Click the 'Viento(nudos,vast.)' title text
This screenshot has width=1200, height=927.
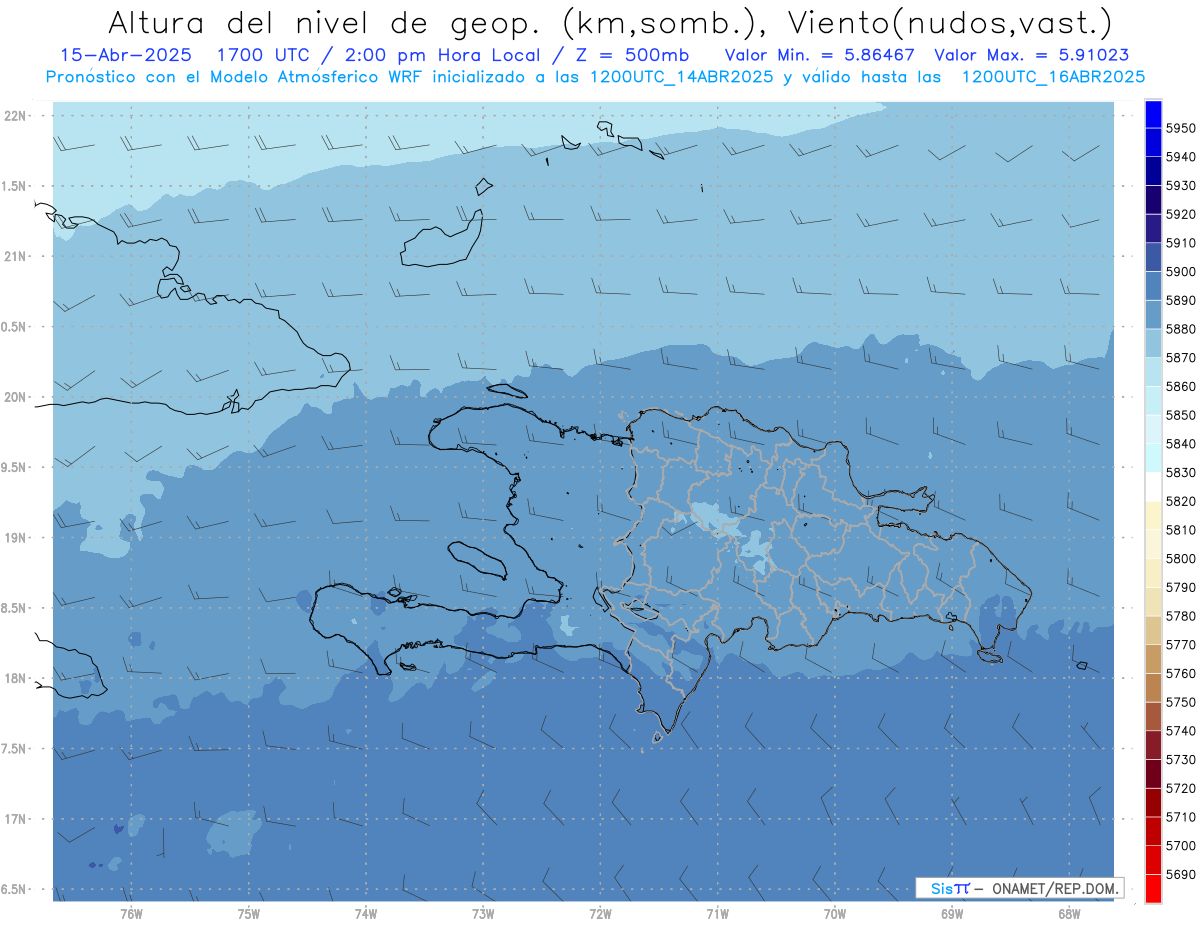tap(950, 22)
